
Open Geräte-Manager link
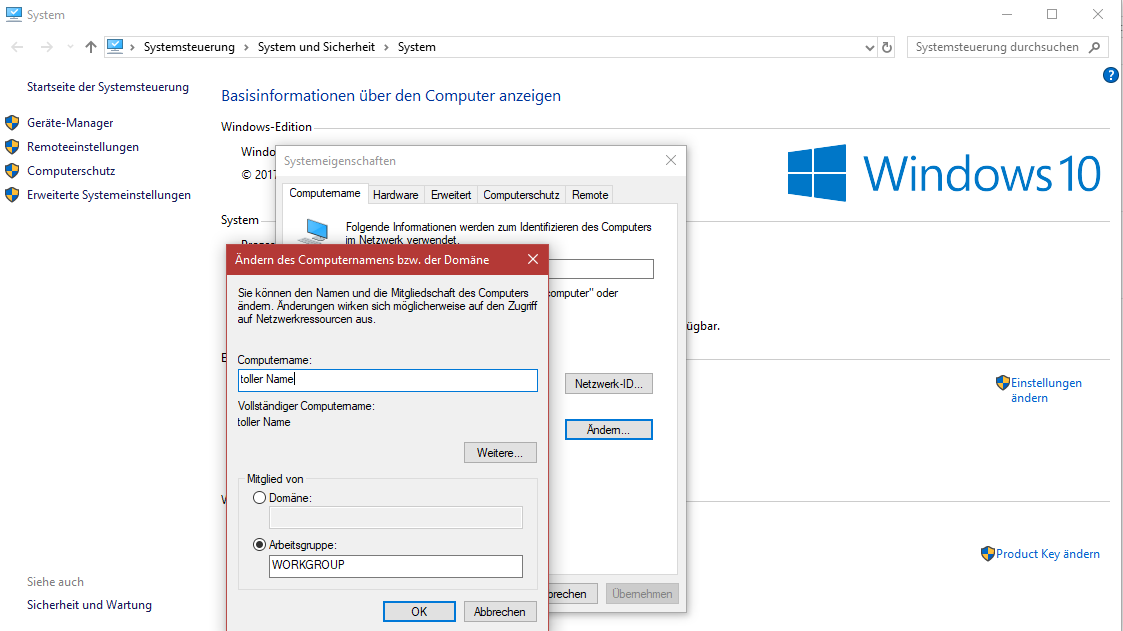[x=70, y=123]
